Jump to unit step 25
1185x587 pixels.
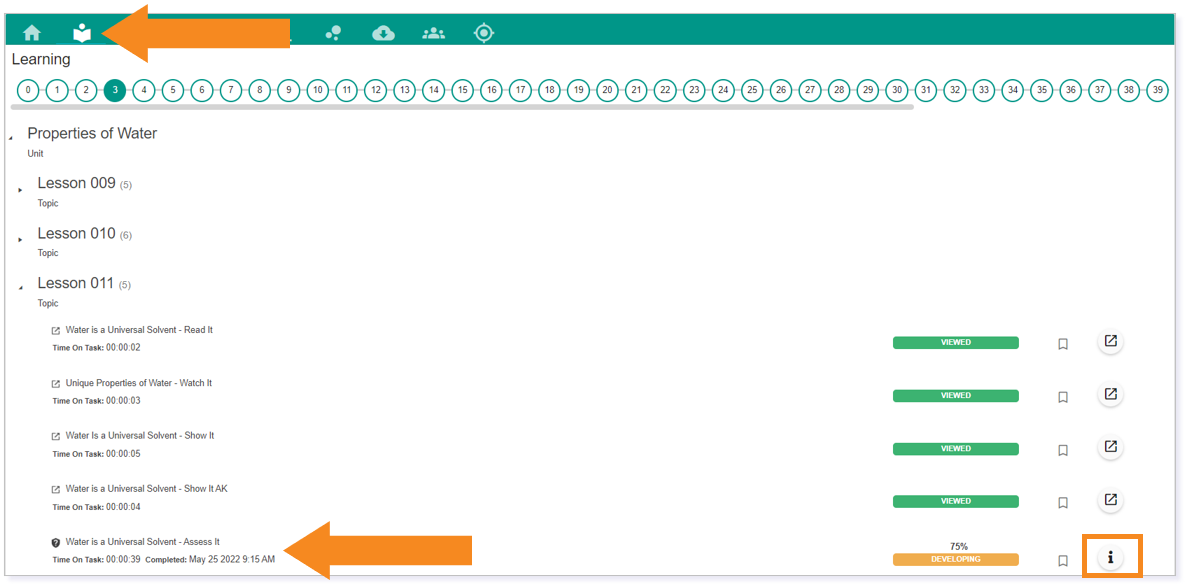pos(752,90)
